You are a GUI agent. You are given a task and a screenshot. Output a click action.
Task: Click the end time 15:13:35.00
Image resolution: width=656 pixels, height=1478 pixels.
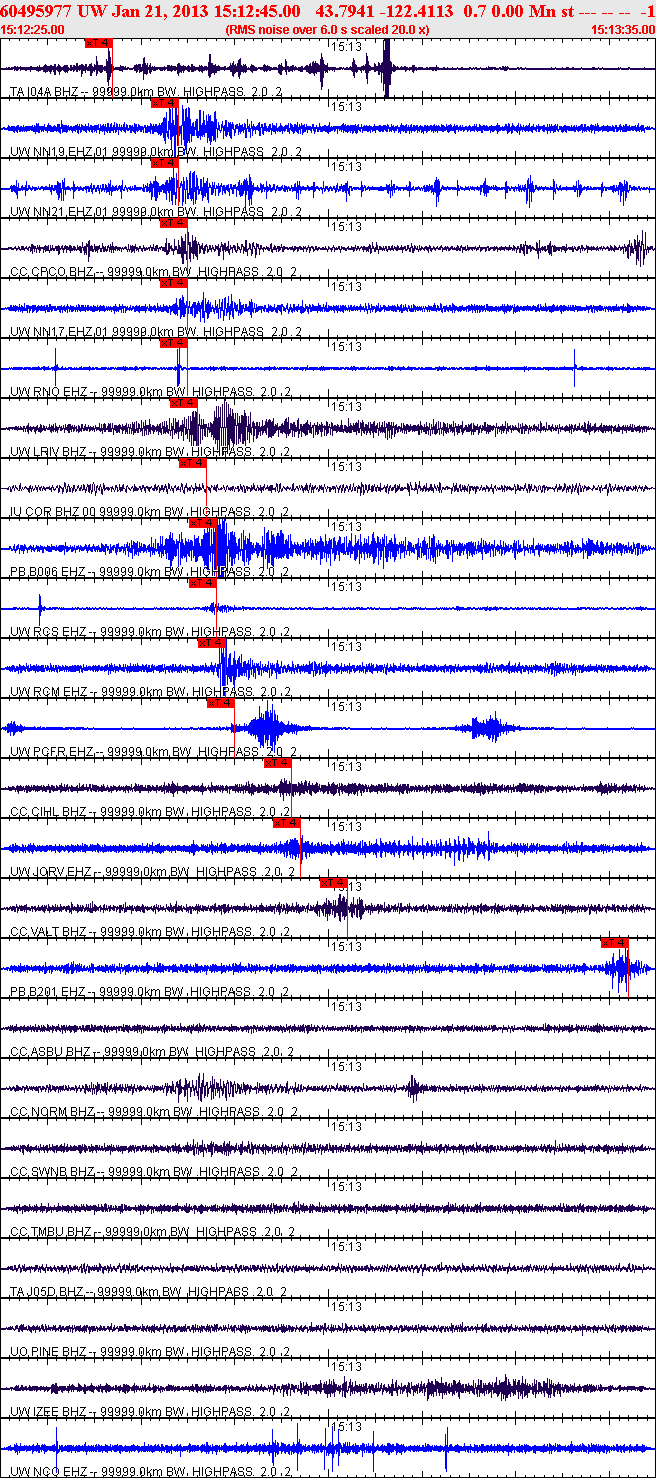point(623,30)
